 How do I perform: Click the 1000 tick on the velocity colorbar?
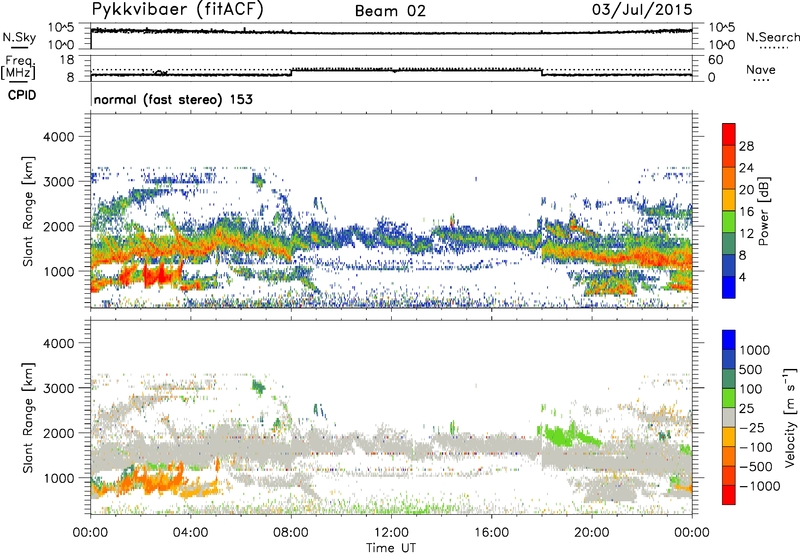(x=755, y=350)
